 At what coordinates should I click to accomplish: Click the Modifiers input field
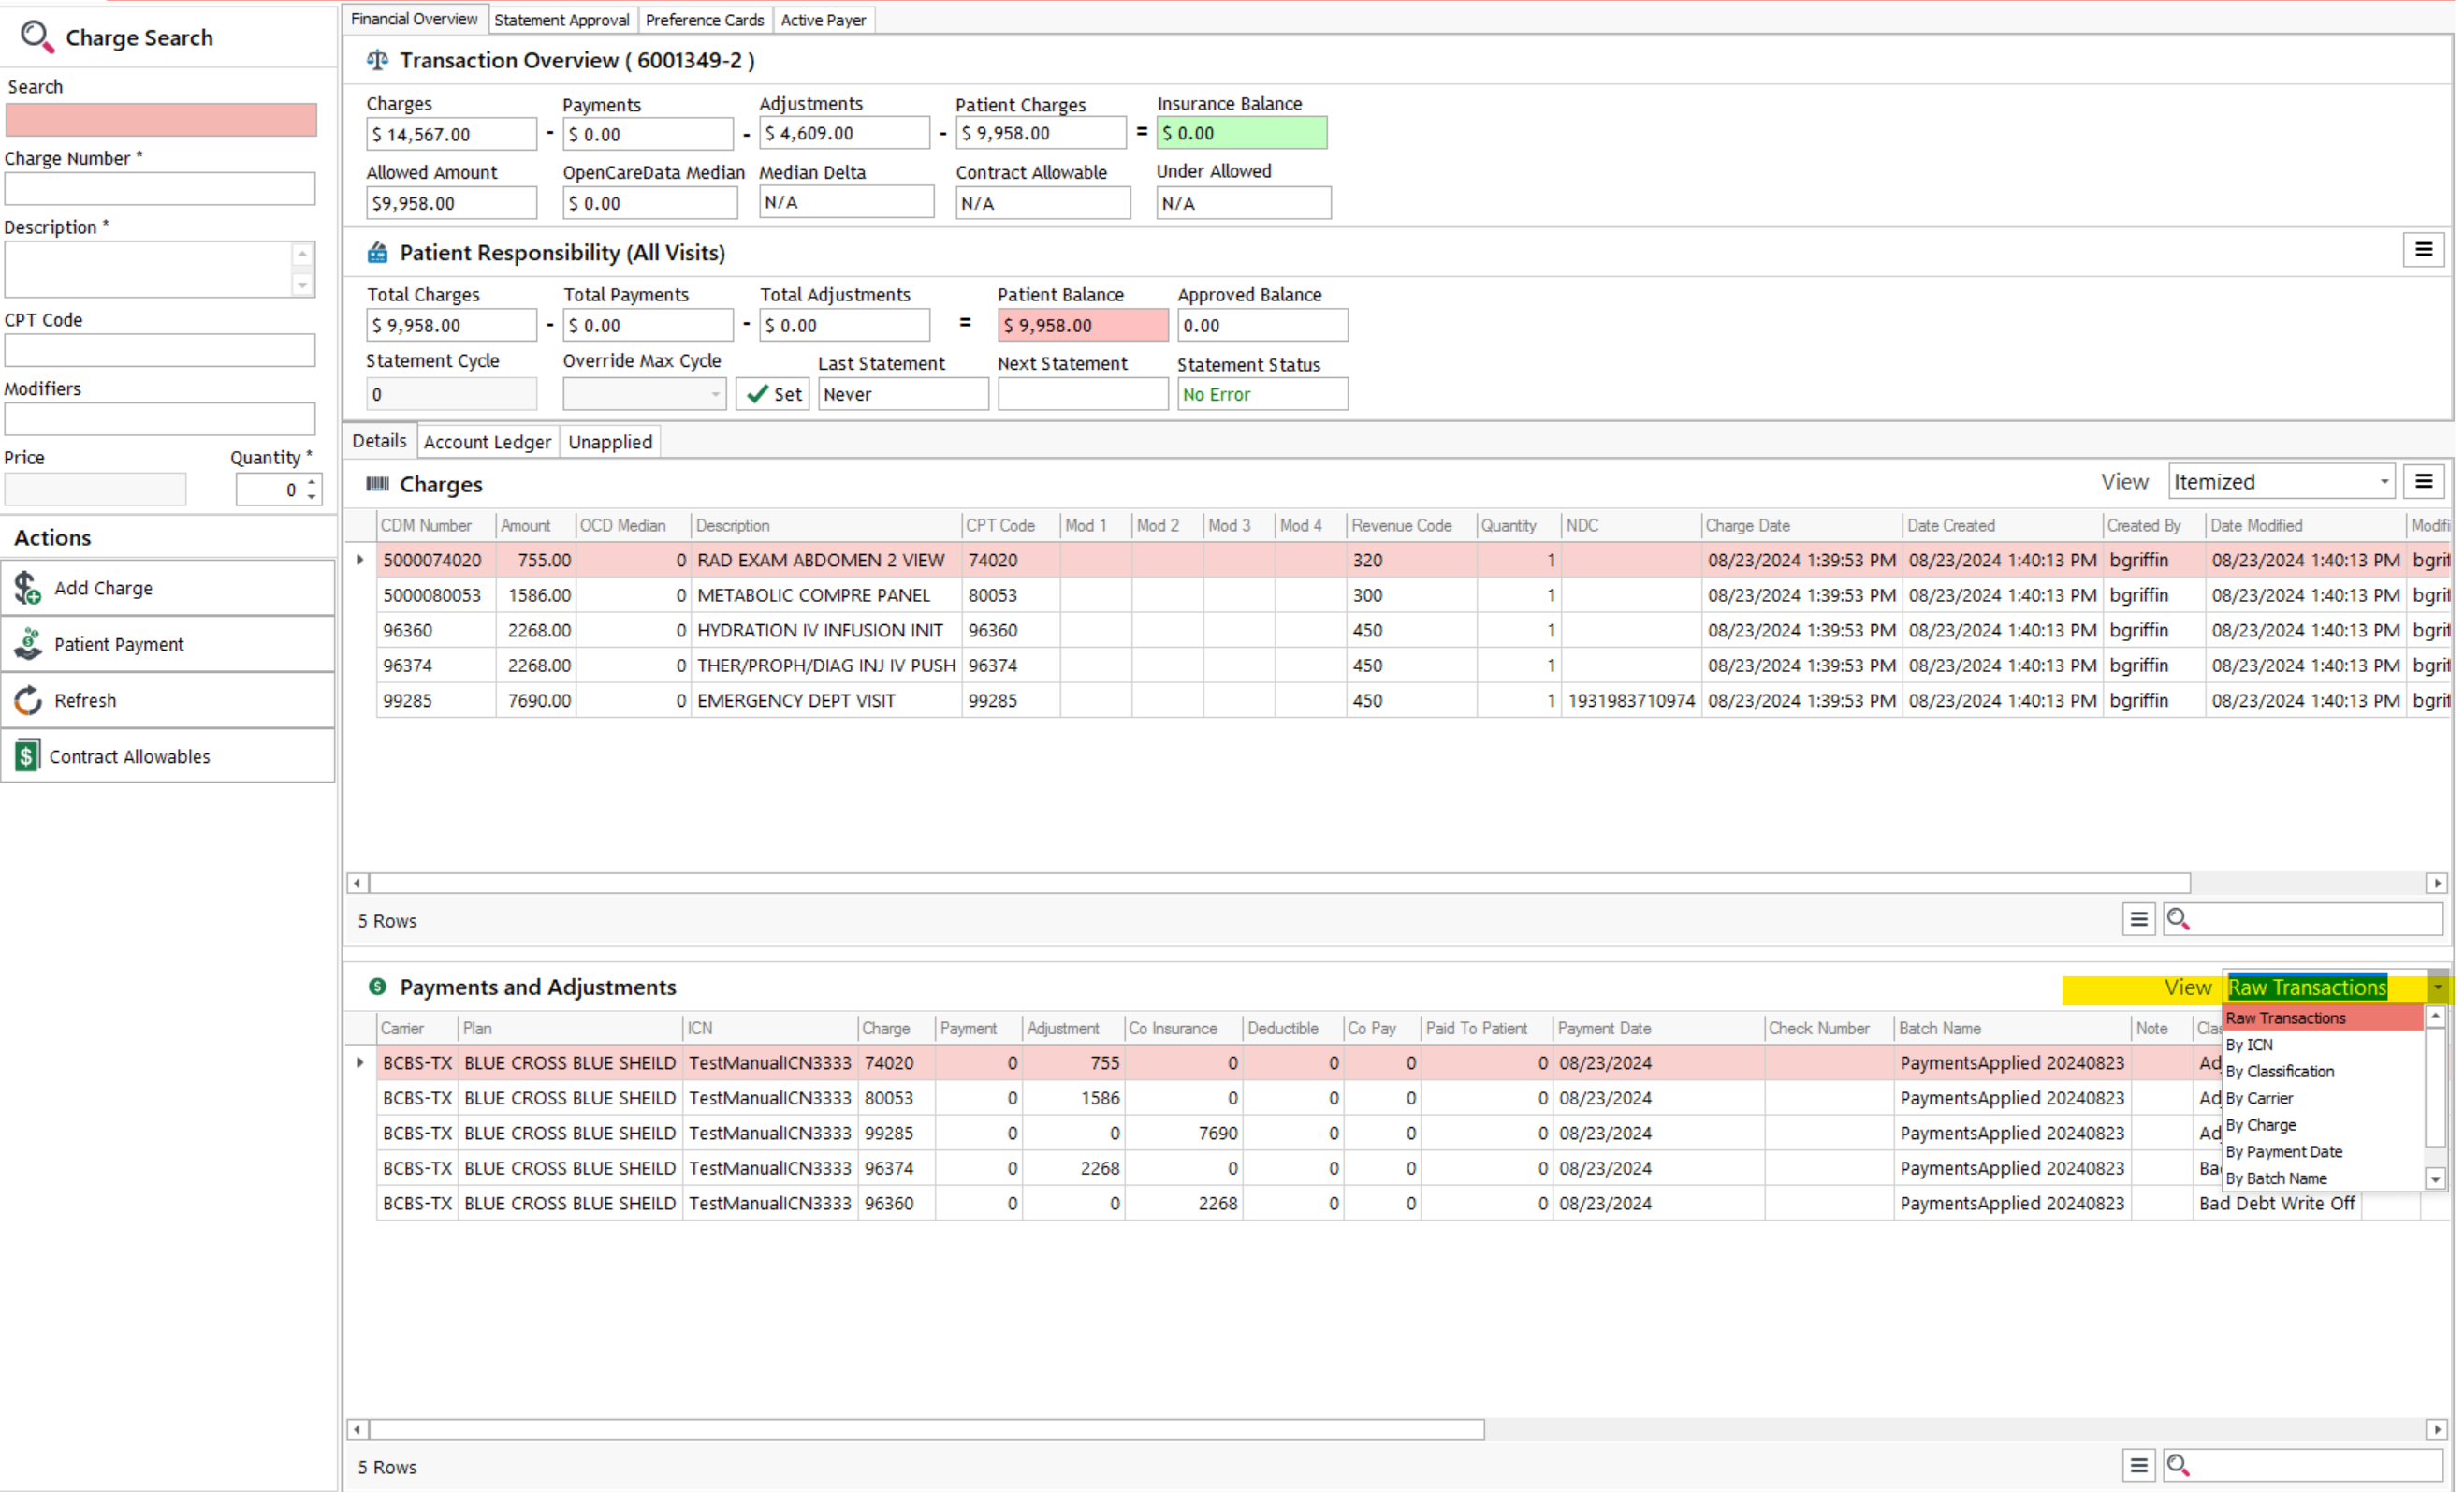[160, 420]
